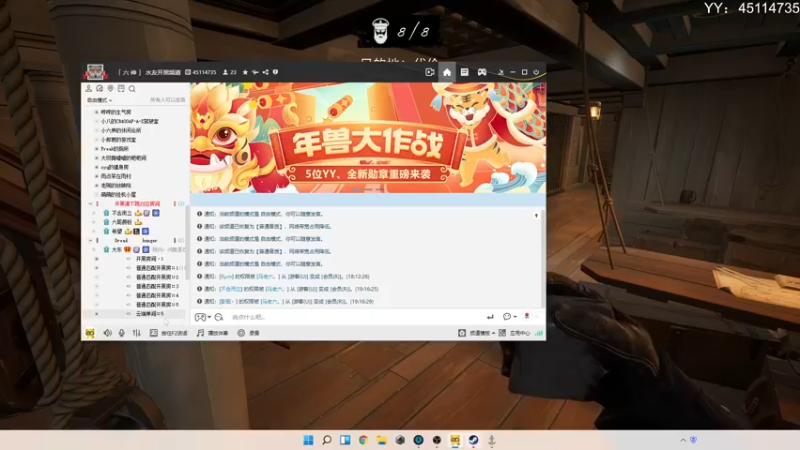Click the skin icon beside minimize

501,72
